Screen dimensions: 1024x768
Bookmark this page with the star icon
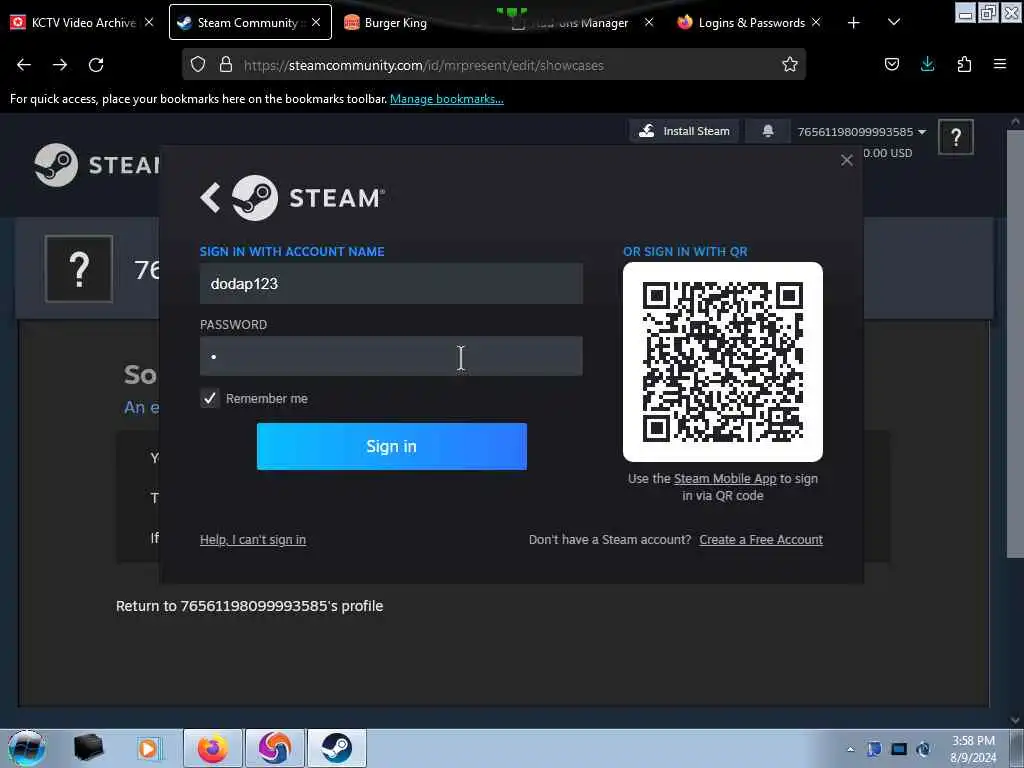(x=790, y=64)
